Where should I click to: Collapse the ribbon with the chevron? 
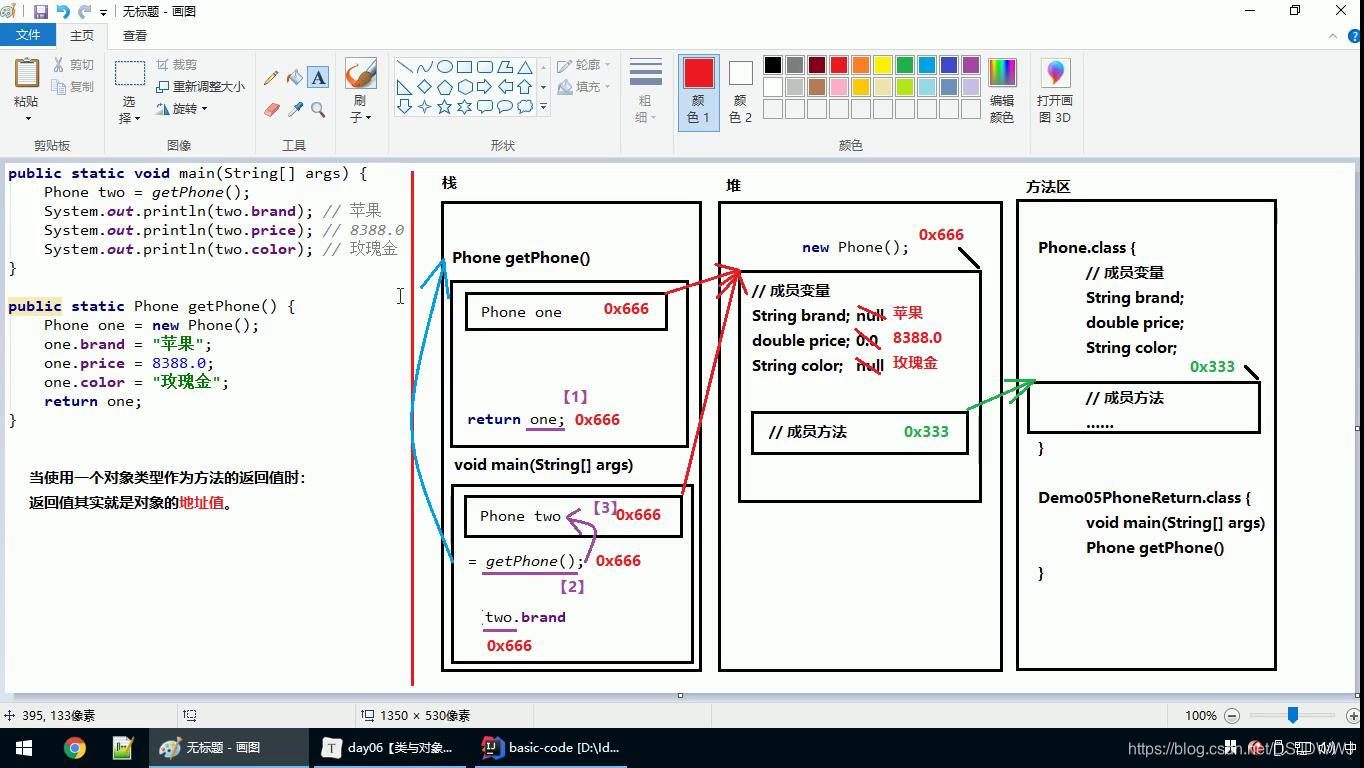click(x=1333, y=35)
